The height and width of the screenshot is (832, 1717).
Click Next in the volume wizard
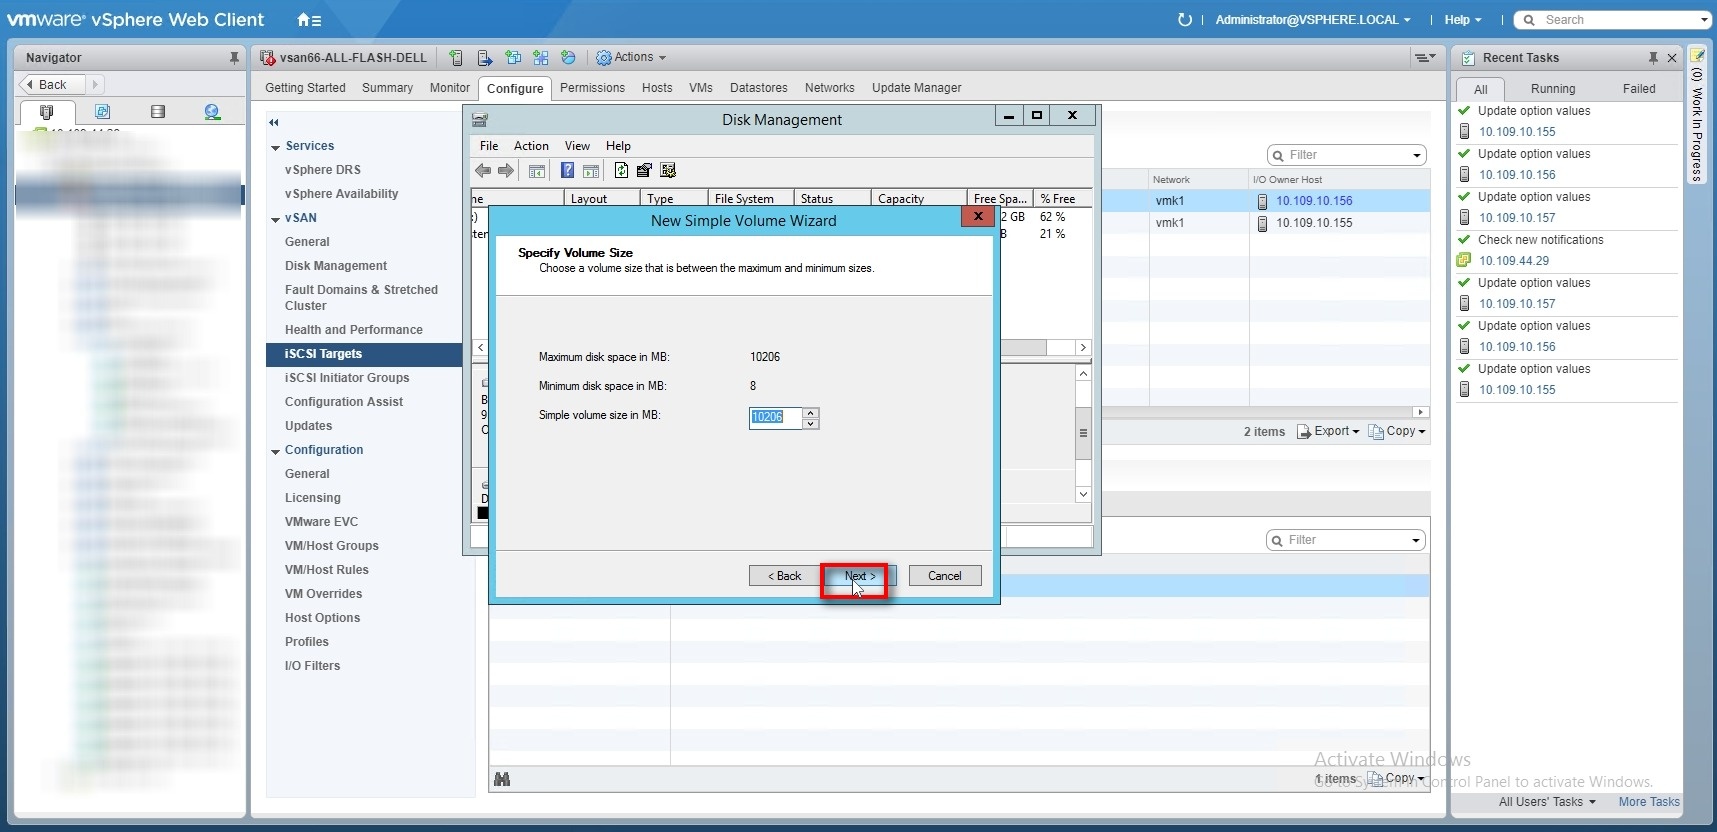(x=858, y=576)
